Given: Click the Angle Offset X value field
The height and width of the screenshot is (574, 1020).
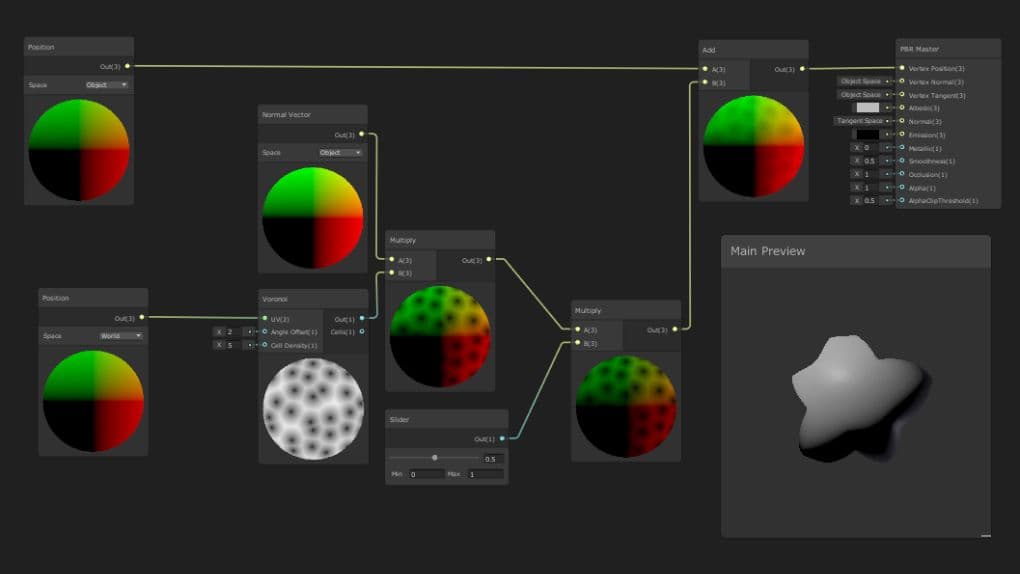Looking at the screenshot, I should (233, 332).
